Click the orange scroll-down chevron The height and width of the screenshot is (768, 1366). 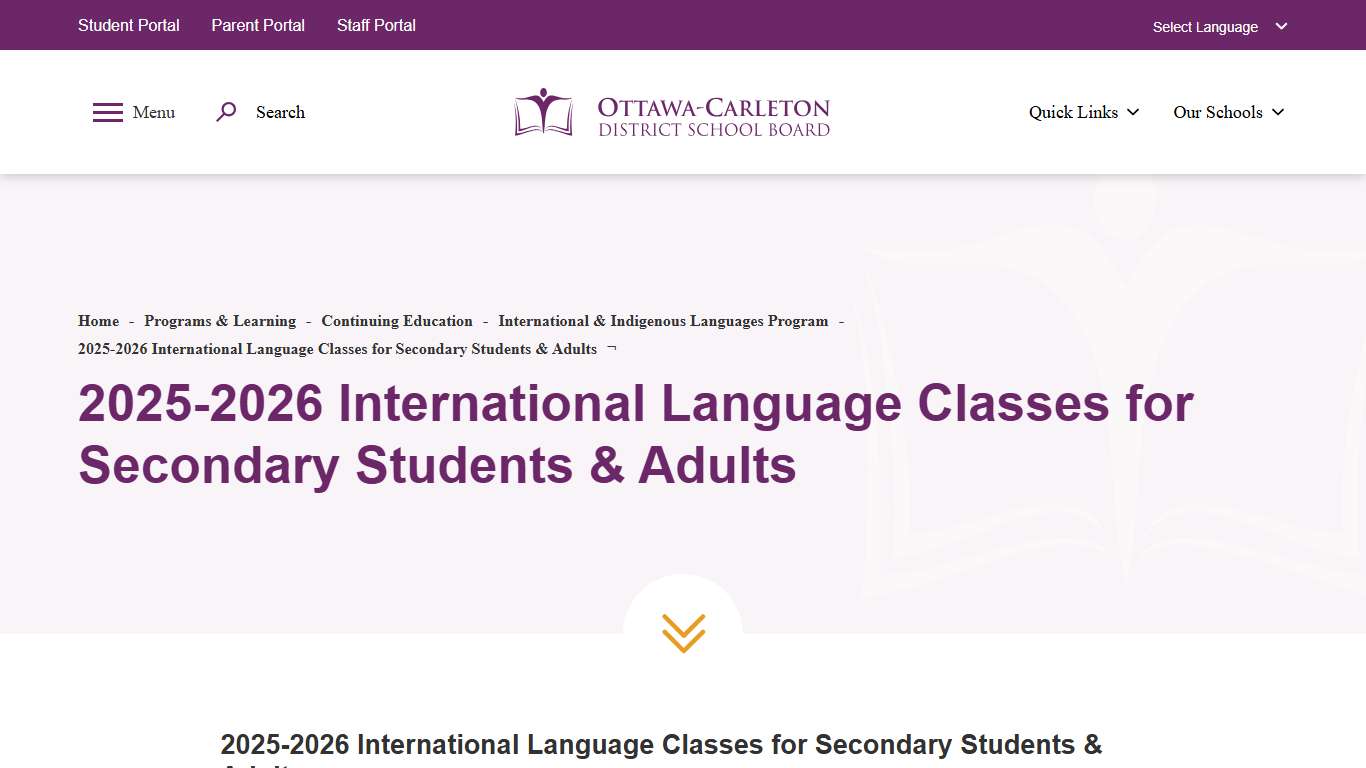[x=683, y=633]
